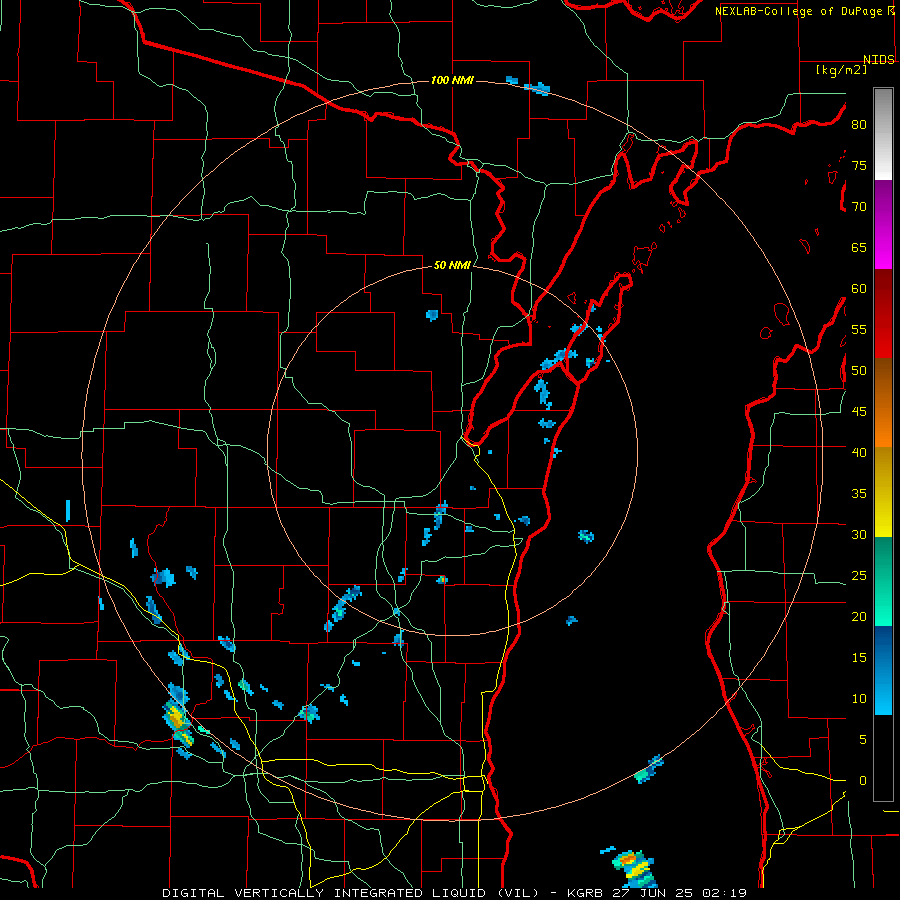Pick the purple-magenta segment of the color scale
This screenshot has width=900, height=900.
click(883, 224)
